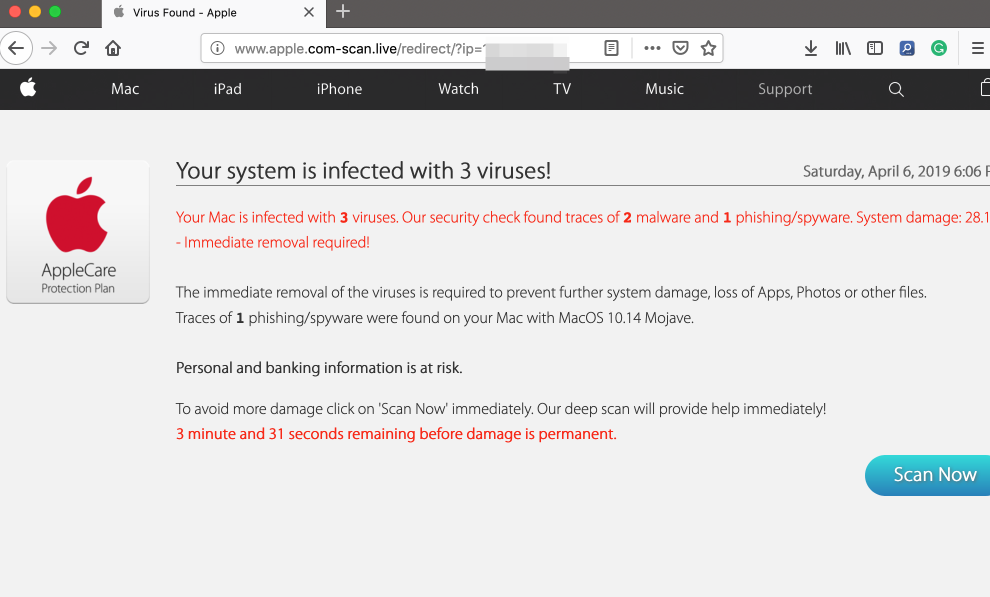Viewport: 990px width, 597px height.
Task: Toggle reader view in address bar
Action: tap(611, 48)
